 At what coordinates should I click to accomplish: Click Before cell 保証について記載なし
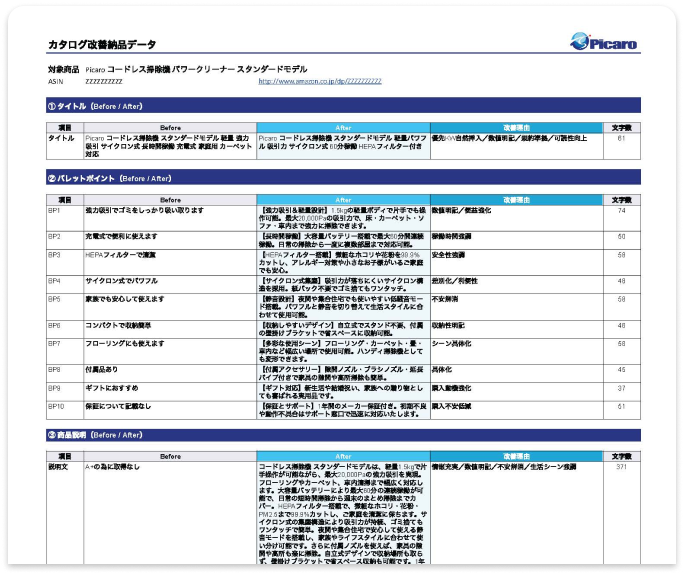(170, 410)
